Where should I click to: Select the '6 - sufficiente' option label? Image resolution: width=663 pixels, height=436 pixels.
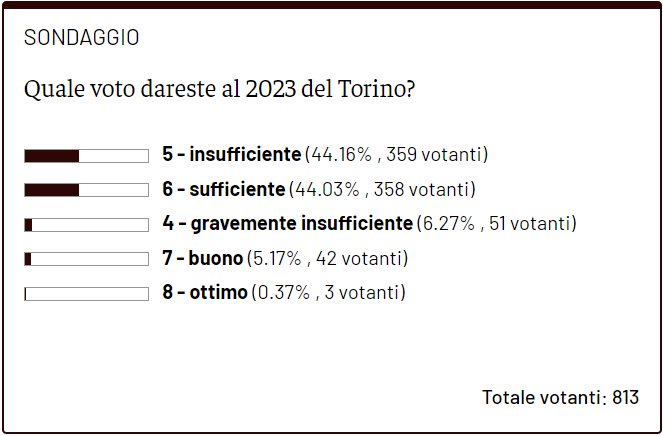click(224, 189)
